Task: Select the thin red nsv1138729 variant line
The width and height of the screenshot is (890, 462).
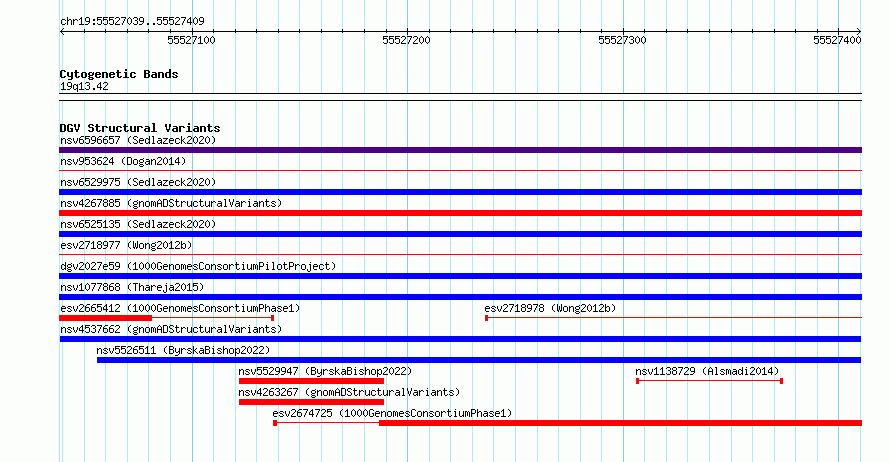Action: pos(710,381)
